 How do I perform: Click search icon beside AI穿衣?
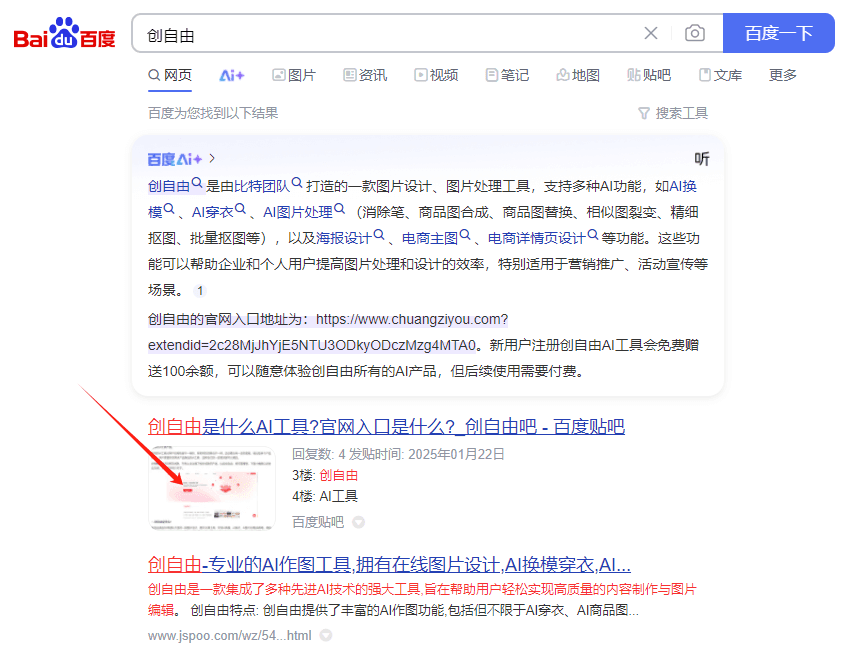pyautogui.click(x=240, y=211)
